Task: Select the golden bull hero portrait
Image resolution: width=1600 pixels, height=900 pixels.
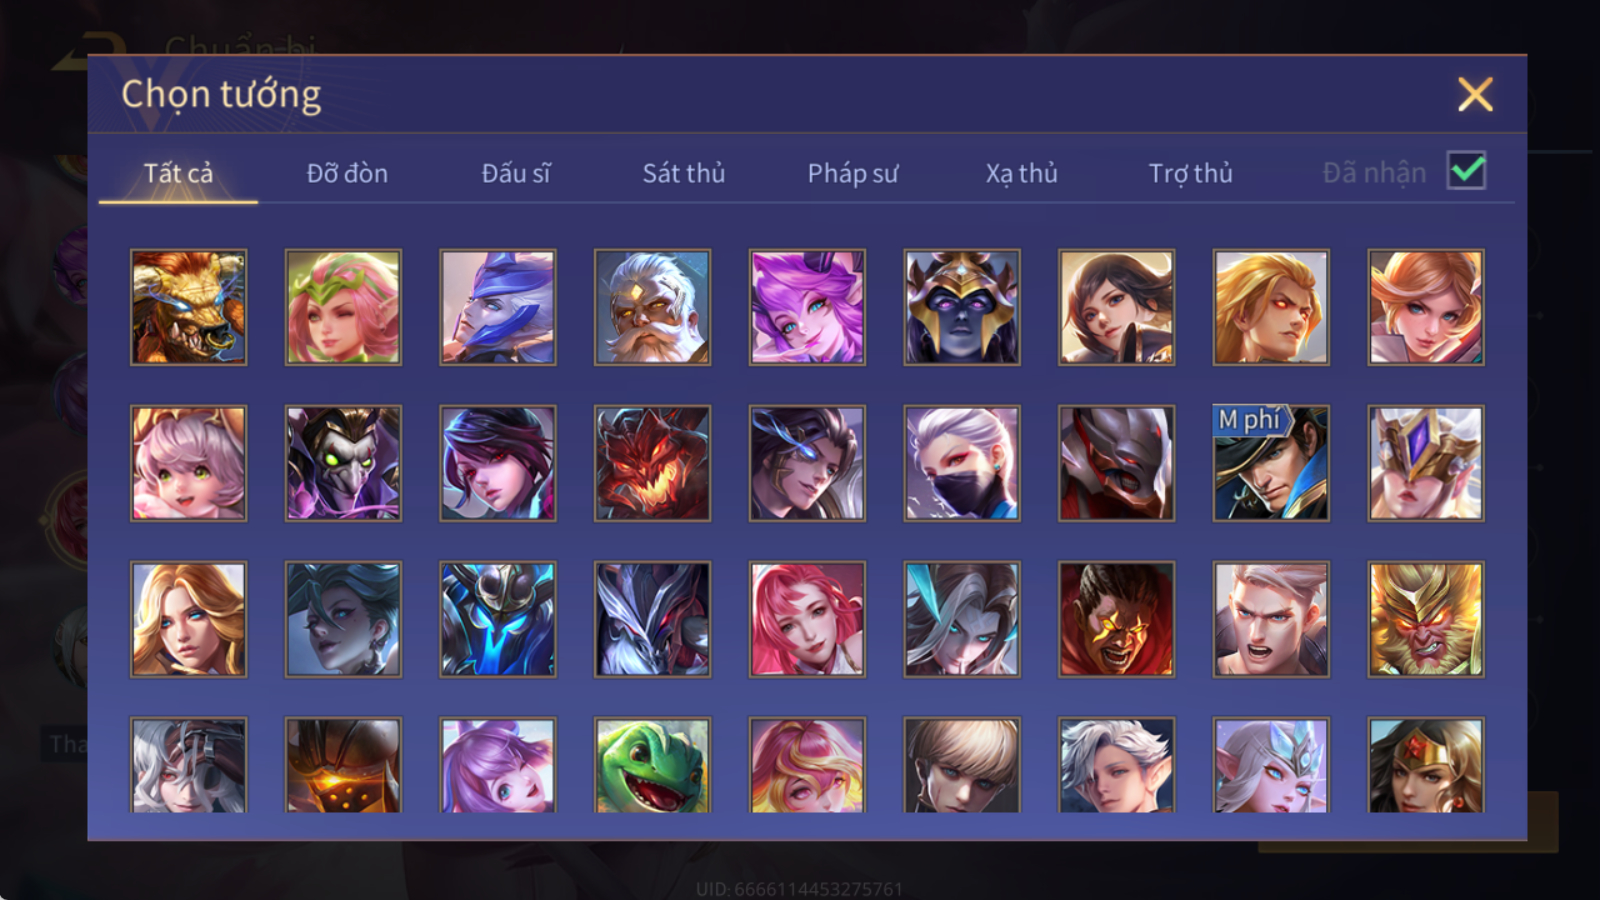Action: point(188,307)
